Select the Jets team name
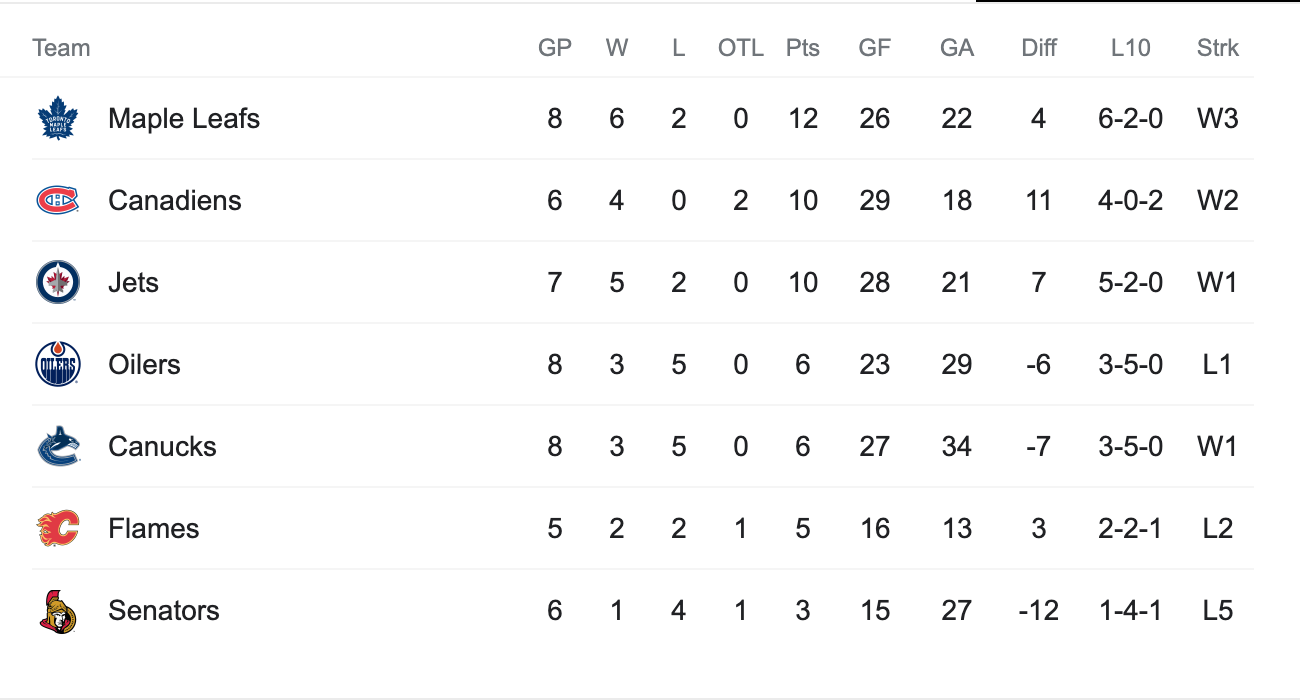The width and height of the screenshot is (1300, 700). click(x=133, y=282)
